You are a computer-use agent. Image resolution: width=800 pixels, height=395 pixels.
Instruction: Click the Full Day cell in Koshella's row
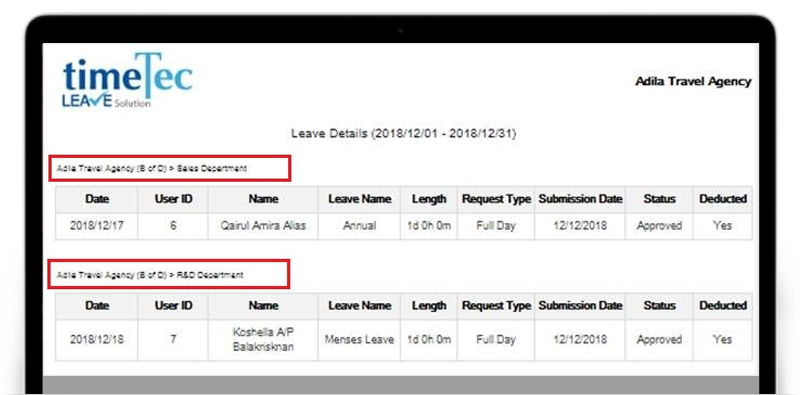(496, 340)
